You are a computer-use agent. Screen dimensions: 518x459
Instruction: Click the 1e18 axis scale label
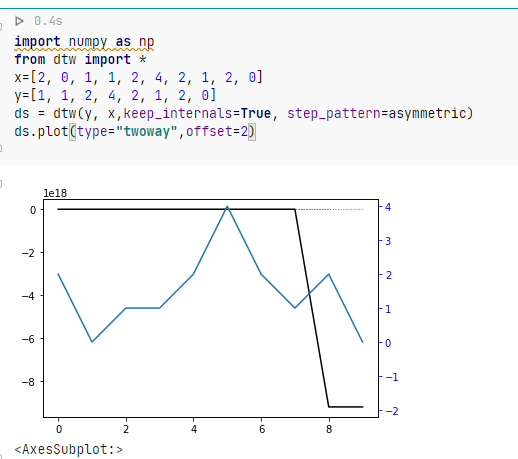tap(55, 193)
